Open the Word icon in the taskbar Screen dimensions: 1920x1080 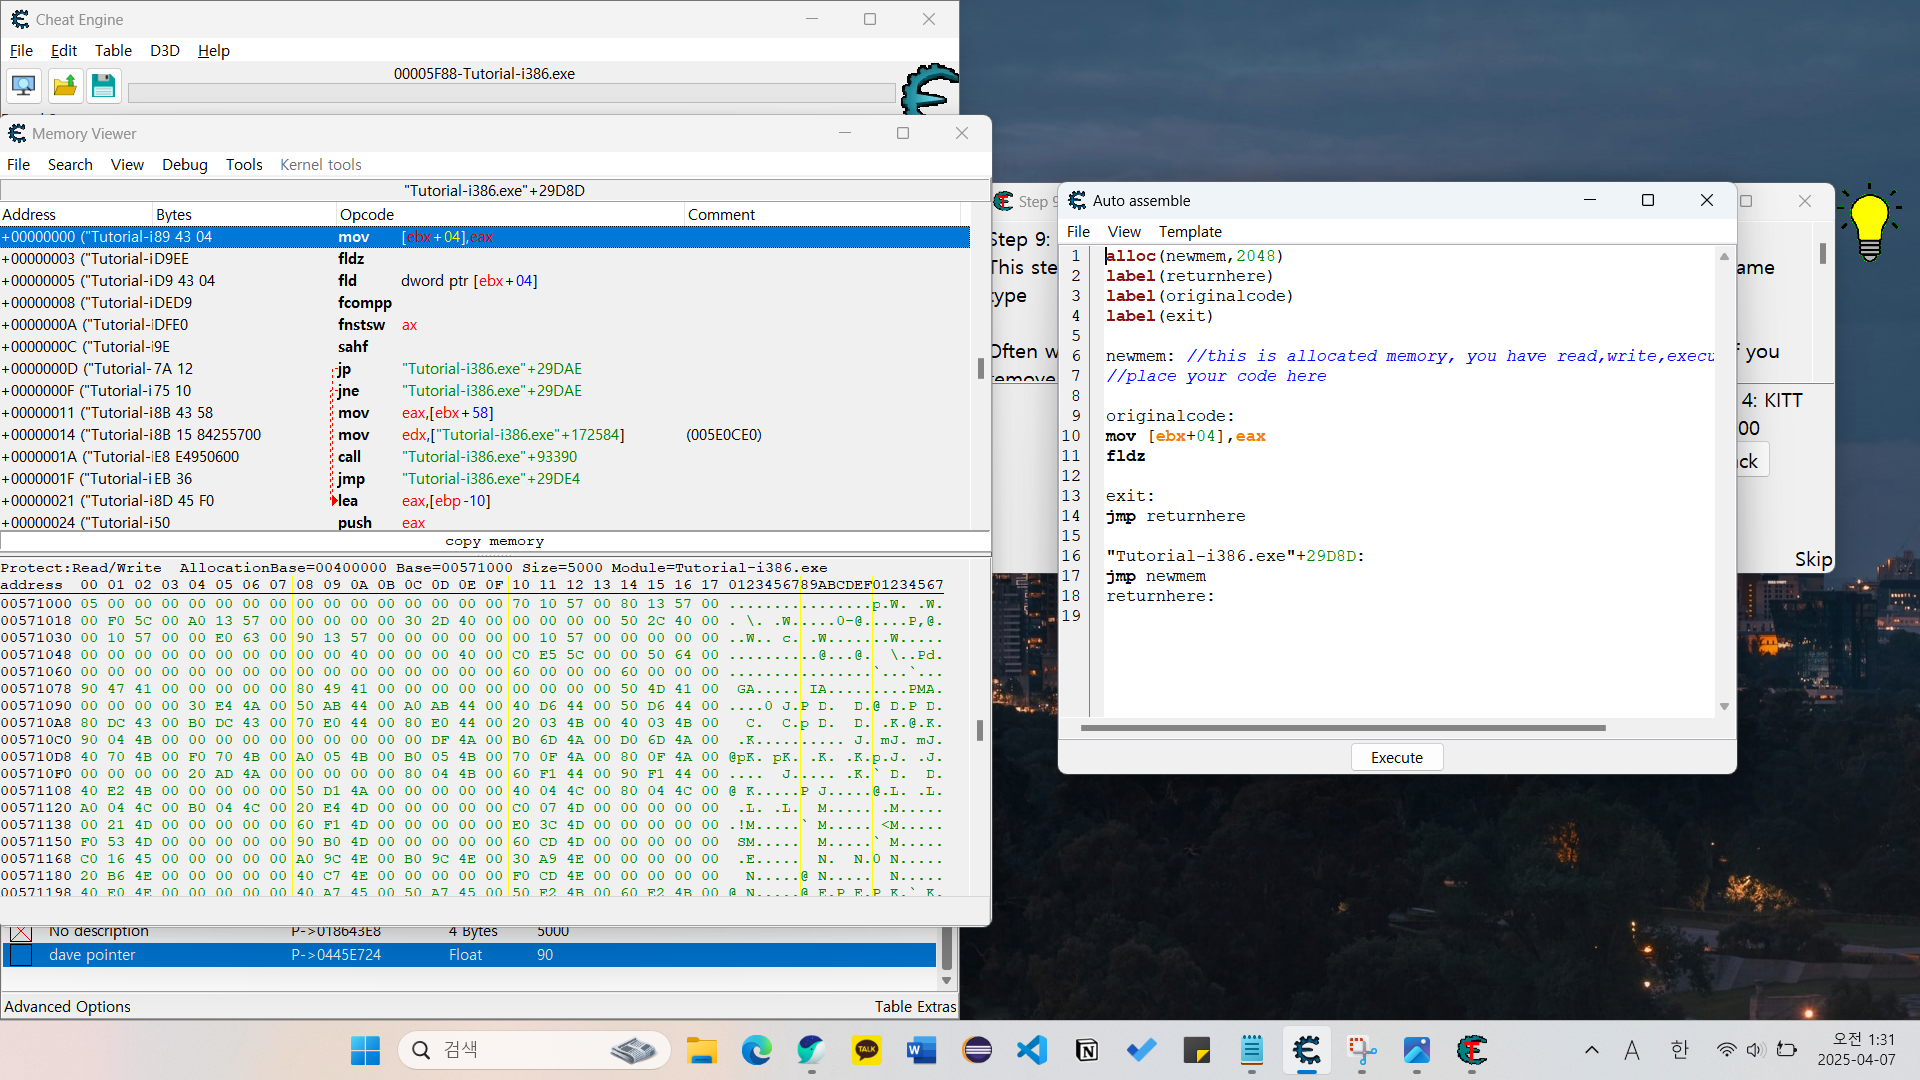pos(921,1050)
